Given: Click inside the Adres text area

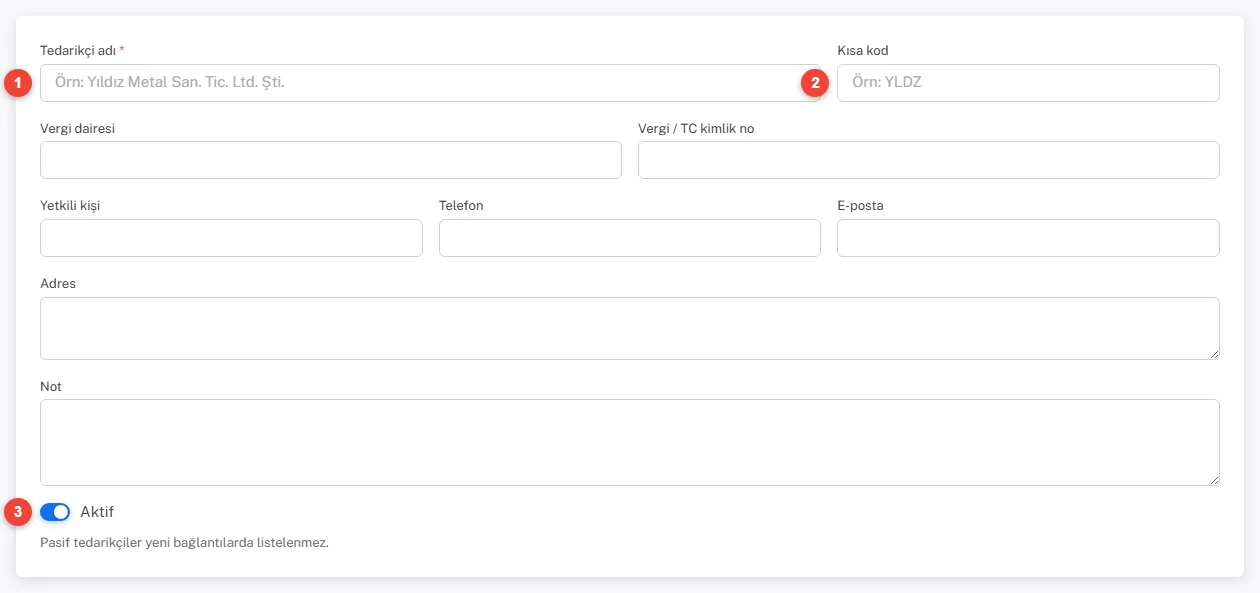Looking at the screenshot, I should 630,328.
